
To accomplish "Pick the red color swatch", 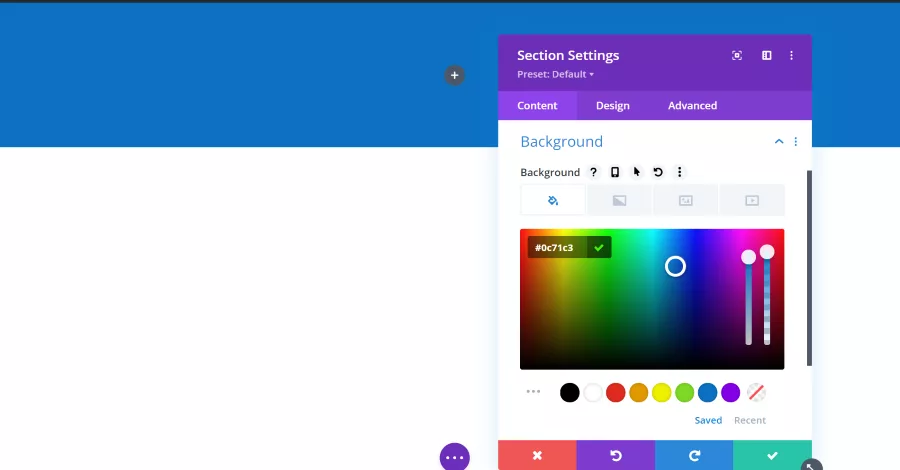I will tap(615, 393).
